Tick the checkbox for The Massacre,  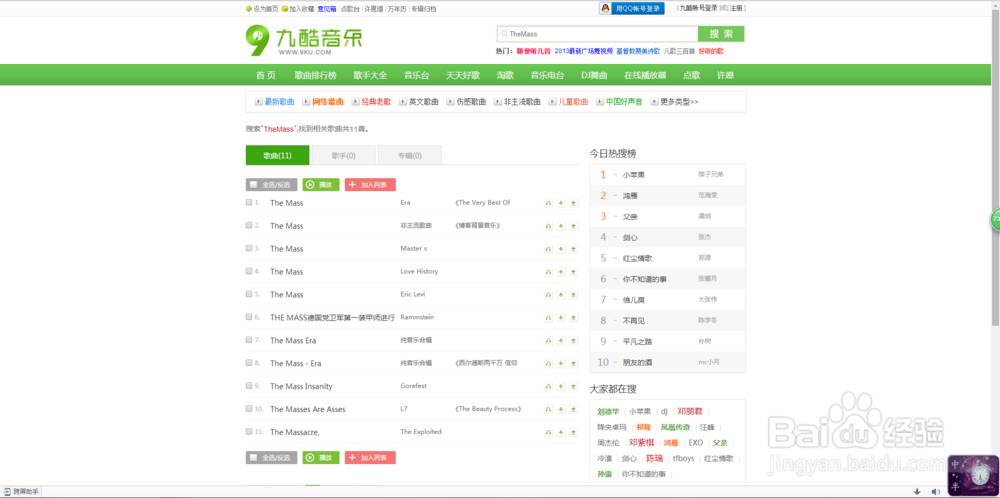[x=249, y=432]
